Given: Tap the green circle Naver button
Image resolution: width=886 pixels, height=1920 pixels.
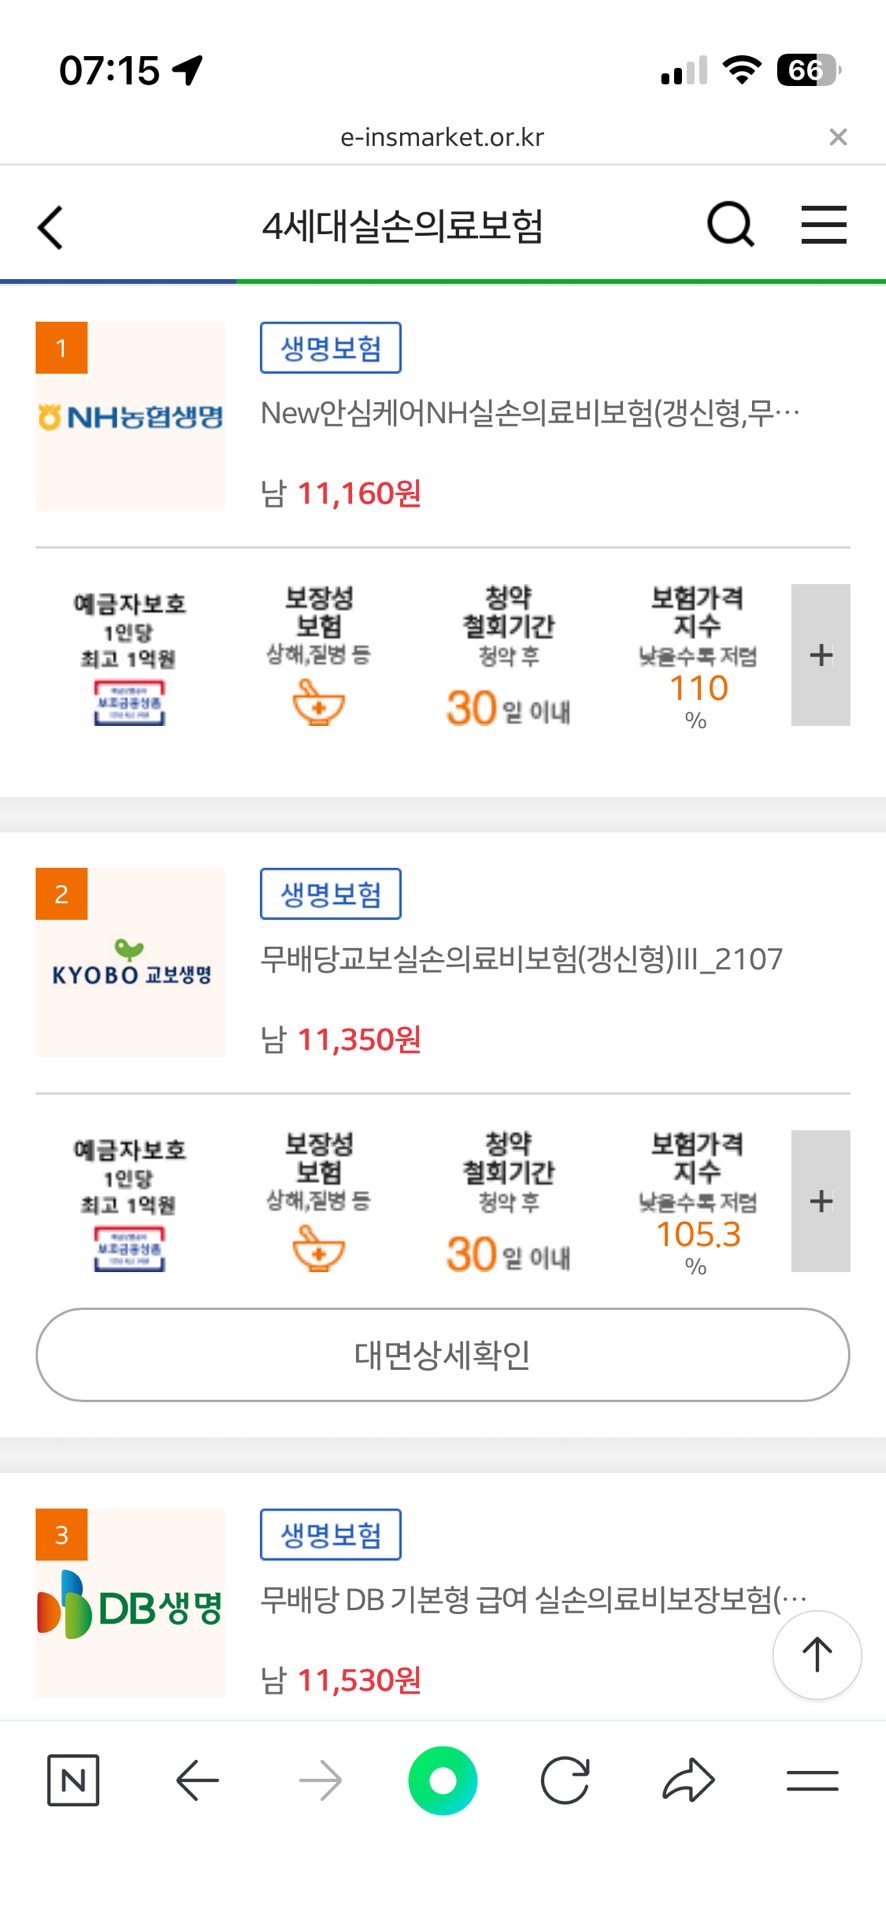Looking at the screenshot, I should tap(442, 1780).
